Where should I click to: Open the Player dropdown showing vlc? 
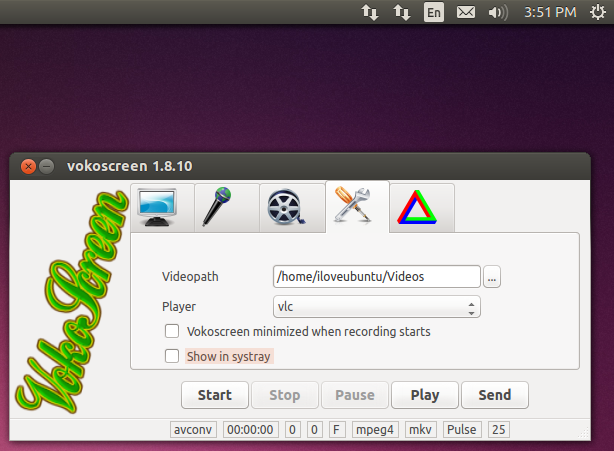[377, 307]
